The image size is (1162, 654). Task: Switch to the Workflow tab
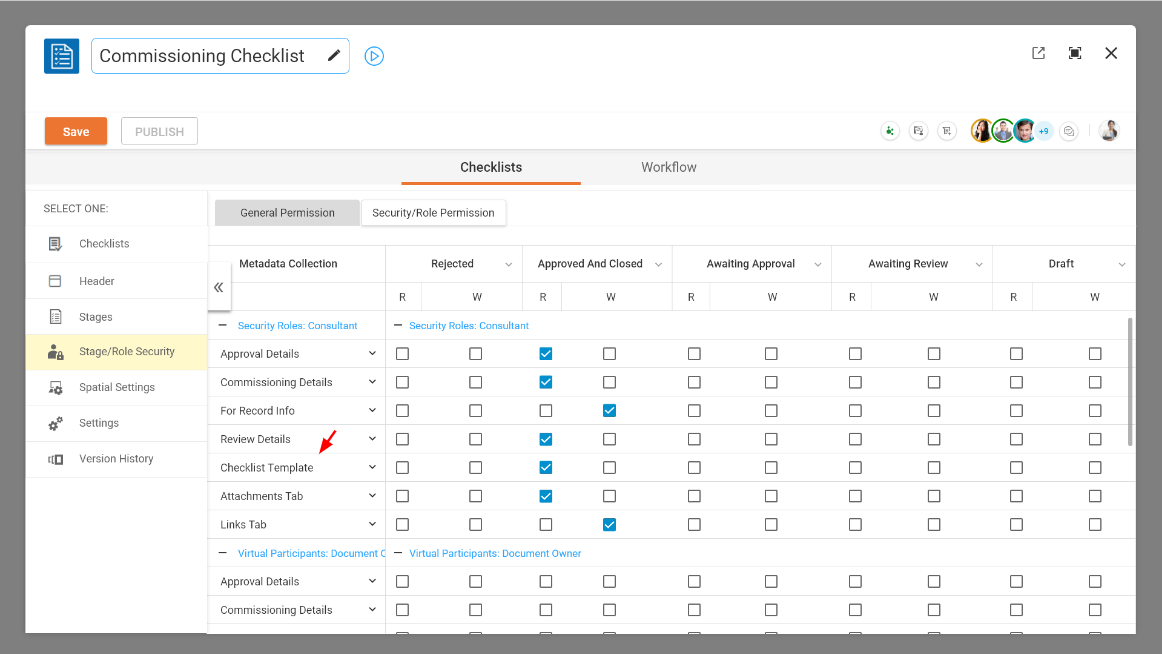click(x=668, y=167)
